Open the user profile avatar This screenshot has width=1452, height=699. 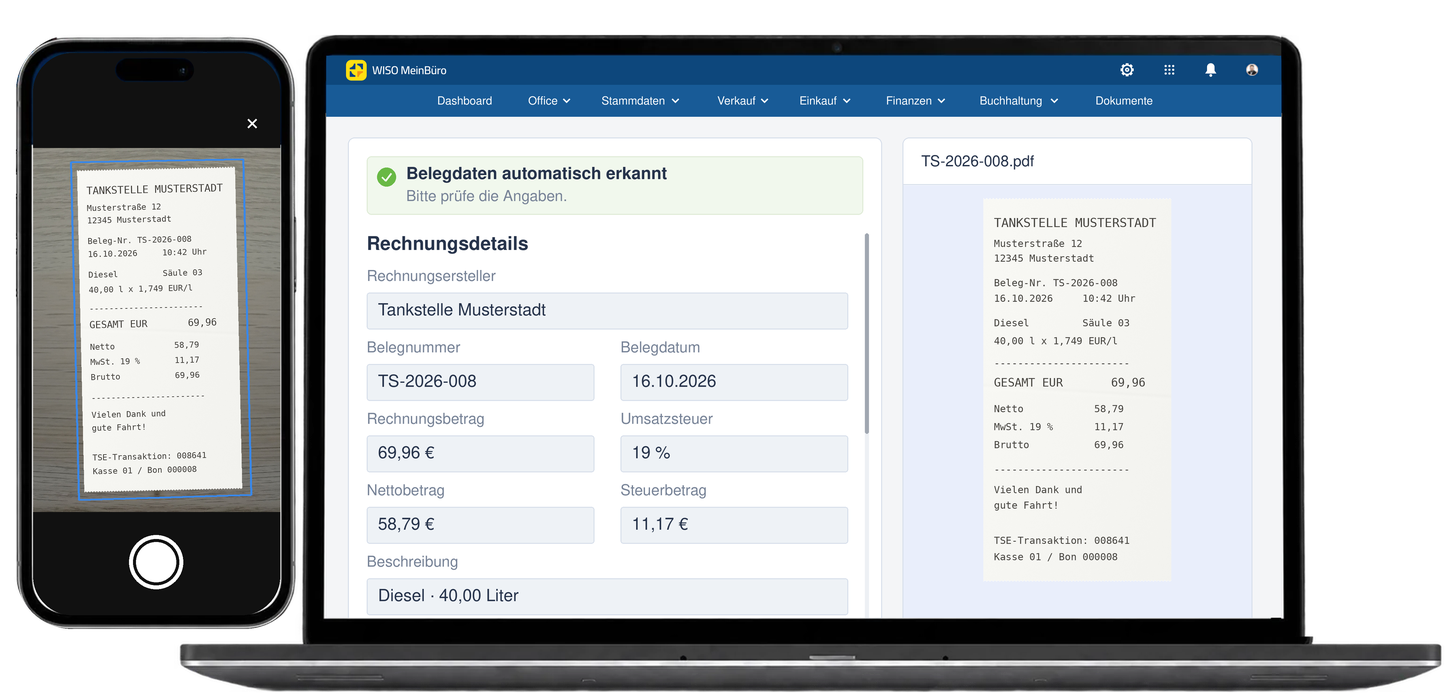pyautogui.click(x=1252, y=70)
